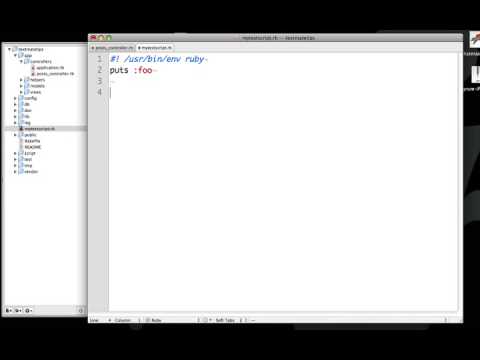Select the log folder icon
Viewport: 480px width, 360px height.
21,123
